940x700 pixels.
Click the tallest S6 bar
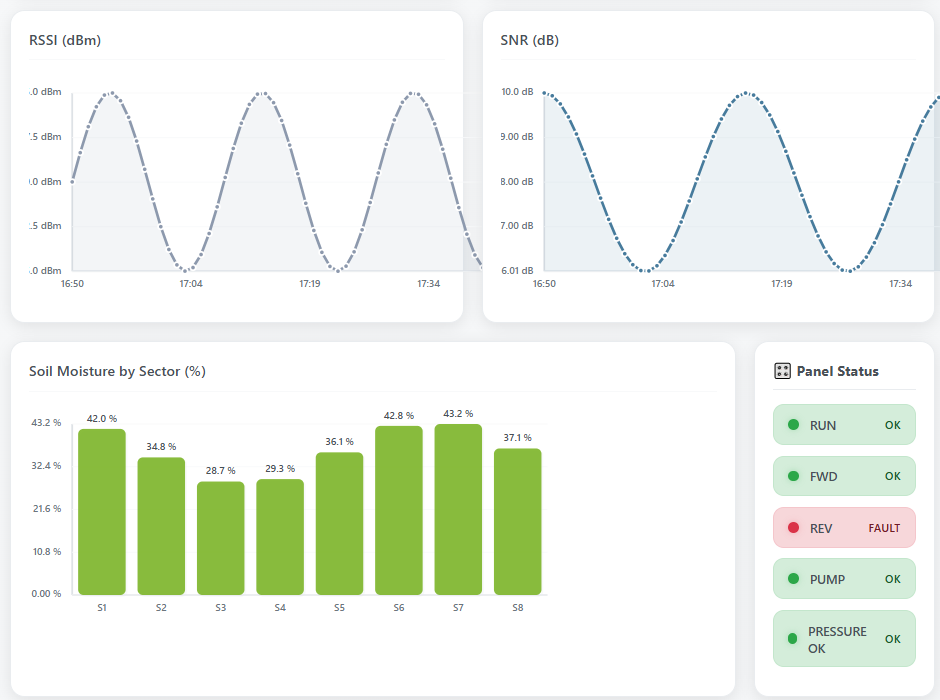[398, 510]
